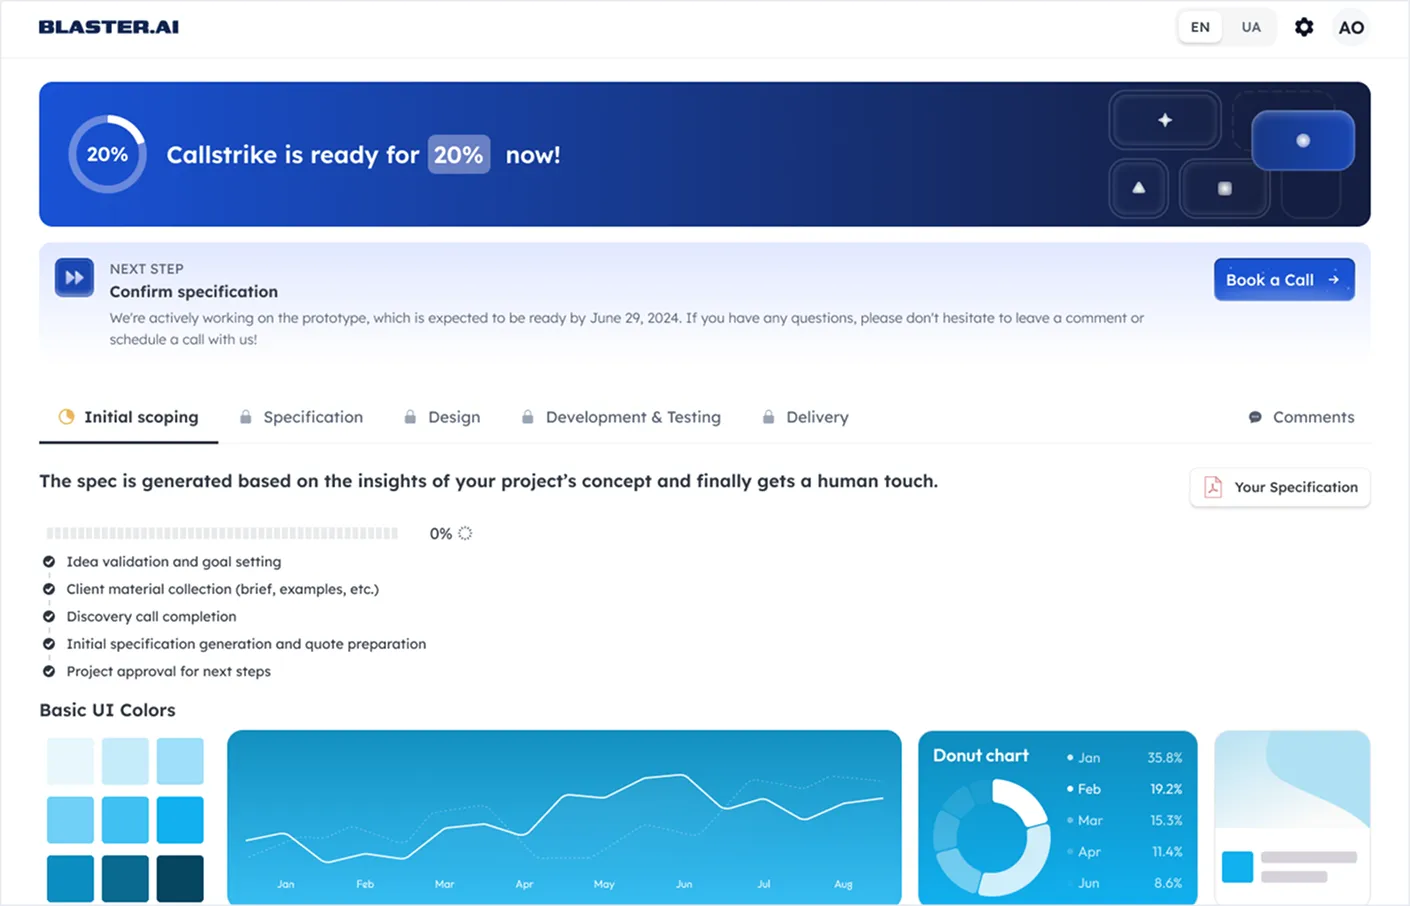Screen dimensions: 1410x906
Task: Pick the darkest navy color swatch
Action: pos(180,878)
